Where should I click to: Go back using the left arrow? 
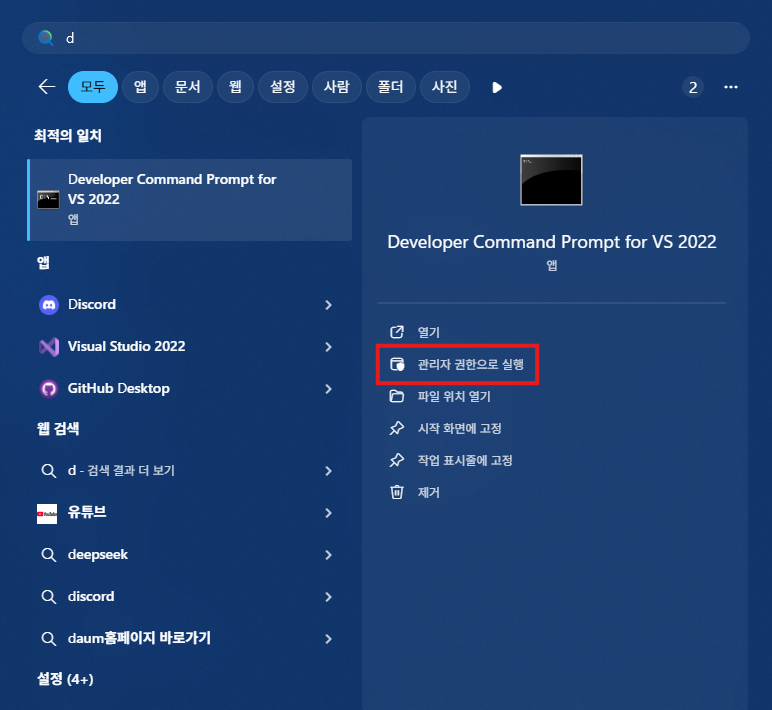47,87
